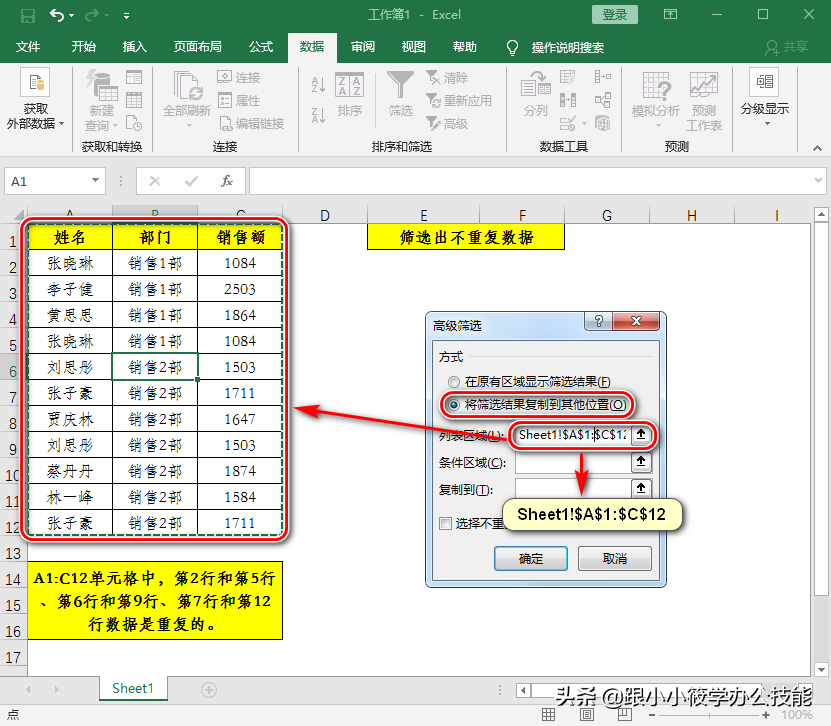Open the Sheet1 worksheet tab
The width and height of the screenshot is (831, 726).
[133, 688]
